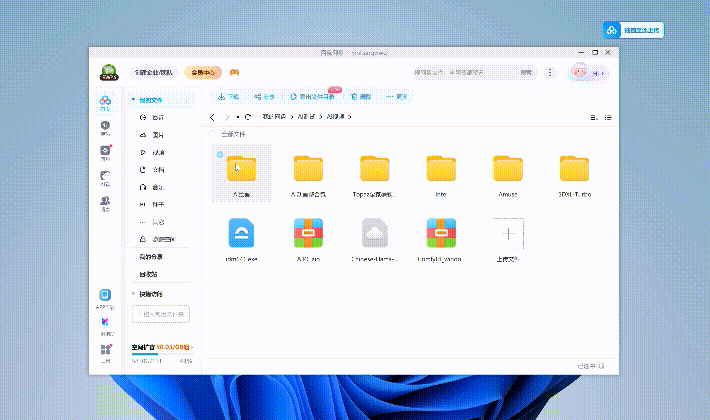710x420 pixels.
Task: Open the three-dot more menu near search
Action: 551,72
